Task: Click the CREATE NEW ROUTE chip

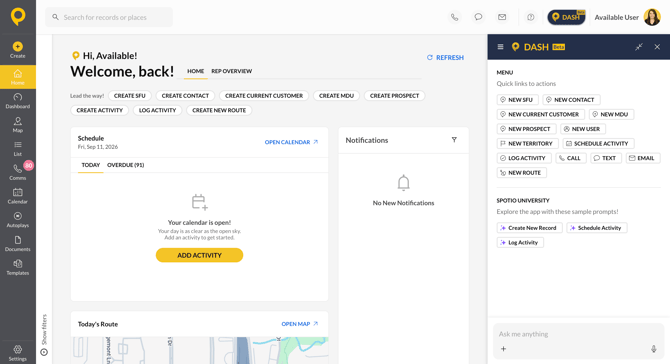Action: tap(219, 110)
